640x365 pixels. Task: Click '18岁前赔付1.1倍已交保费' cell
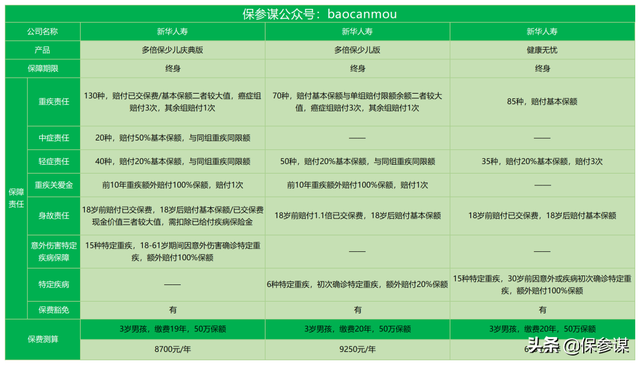click(x=357, y=216)
